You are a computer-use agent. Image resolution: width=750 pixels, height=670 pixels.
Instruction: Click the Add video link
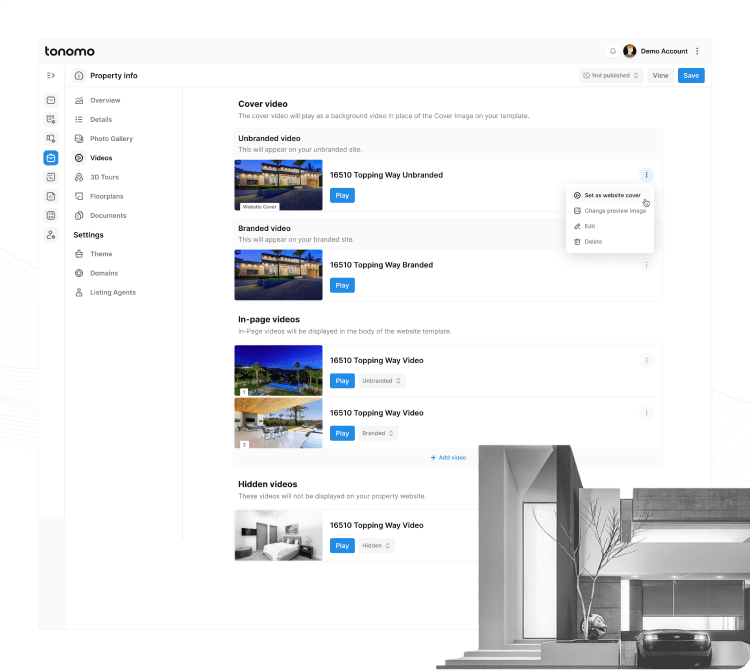pos(448,457)
